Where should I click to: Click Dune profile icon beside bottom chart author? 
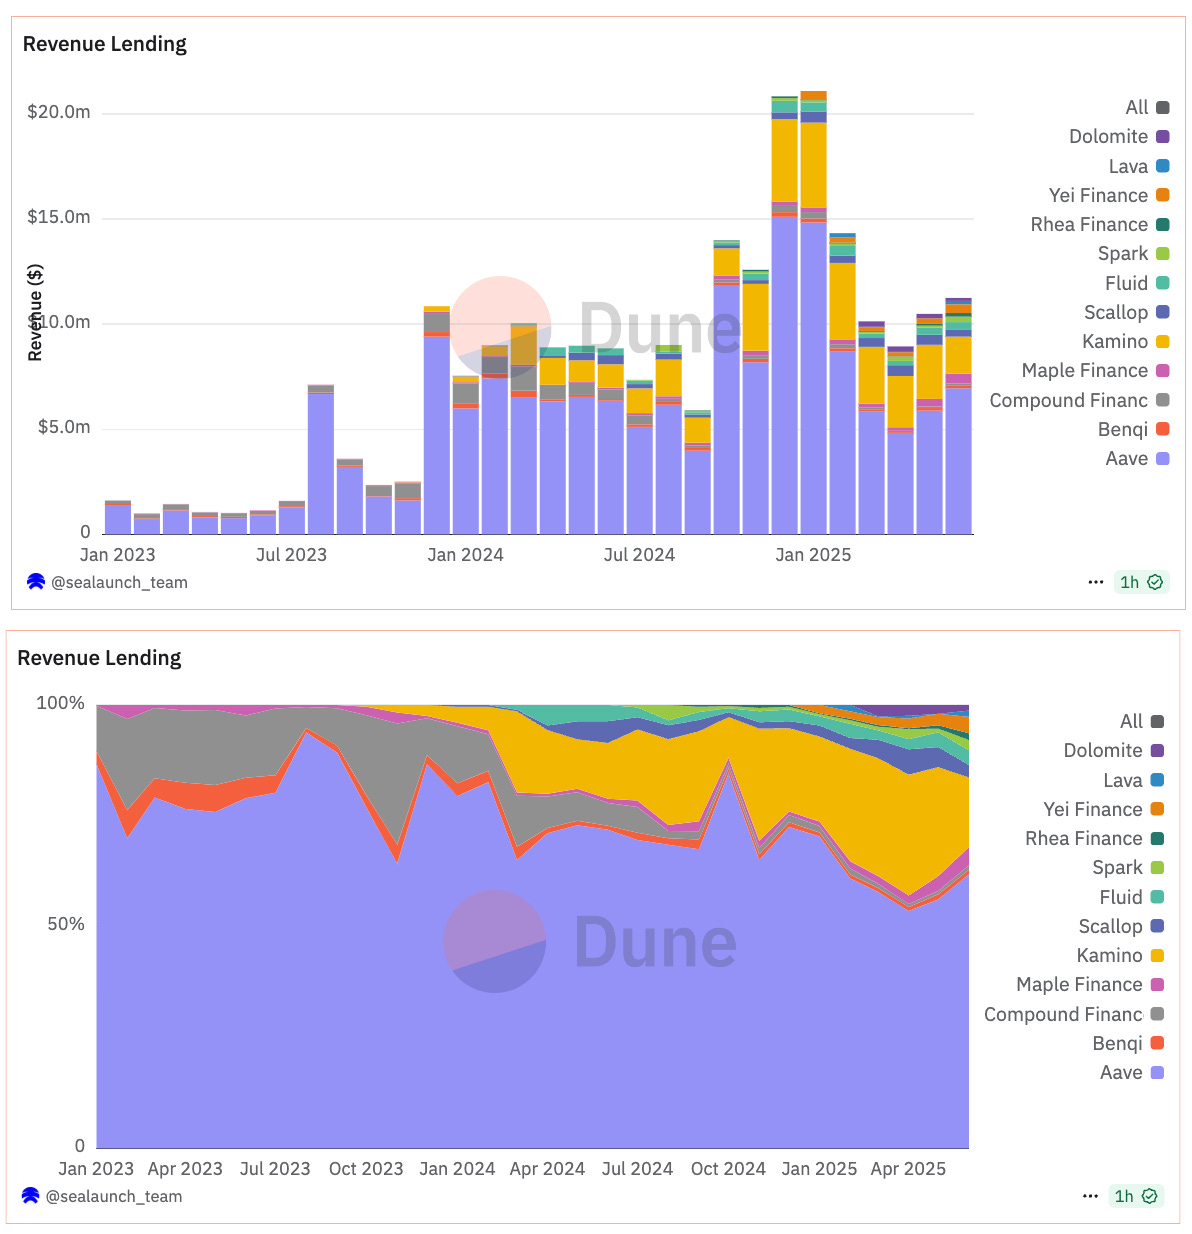click(30, 1196)
